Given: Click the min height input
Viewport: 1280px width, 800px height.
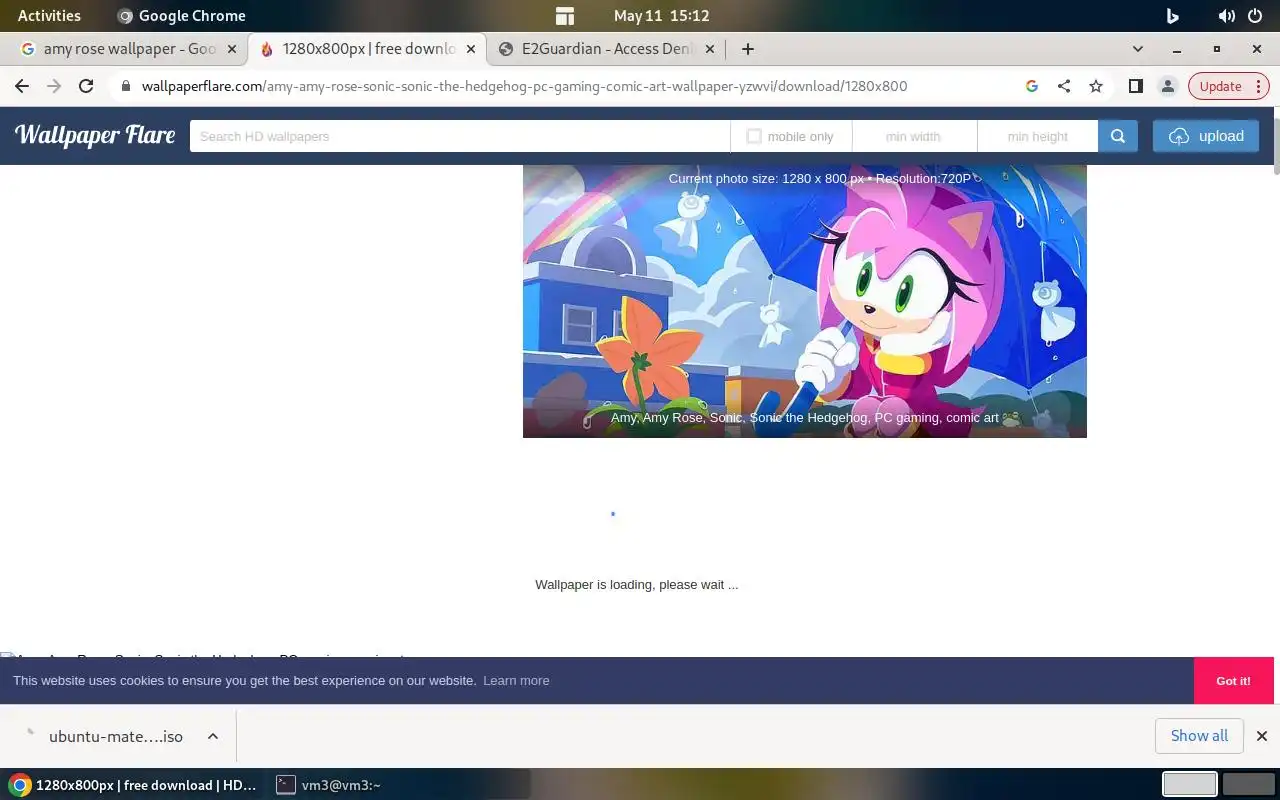Looking at the screenshot, I should click(1037, 136).
